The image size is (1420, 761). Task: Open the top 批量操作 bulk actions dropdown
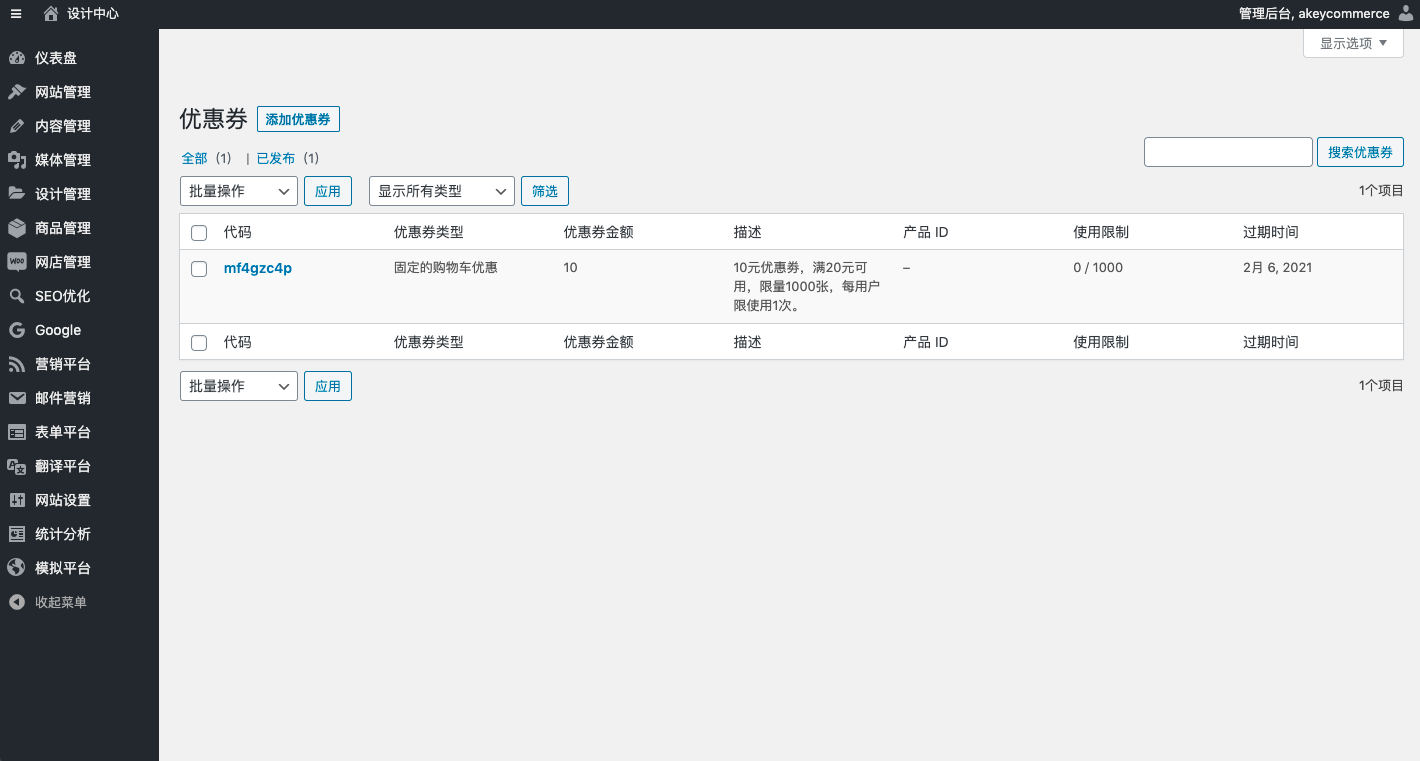pyautogui.click(x=239, y=191)
